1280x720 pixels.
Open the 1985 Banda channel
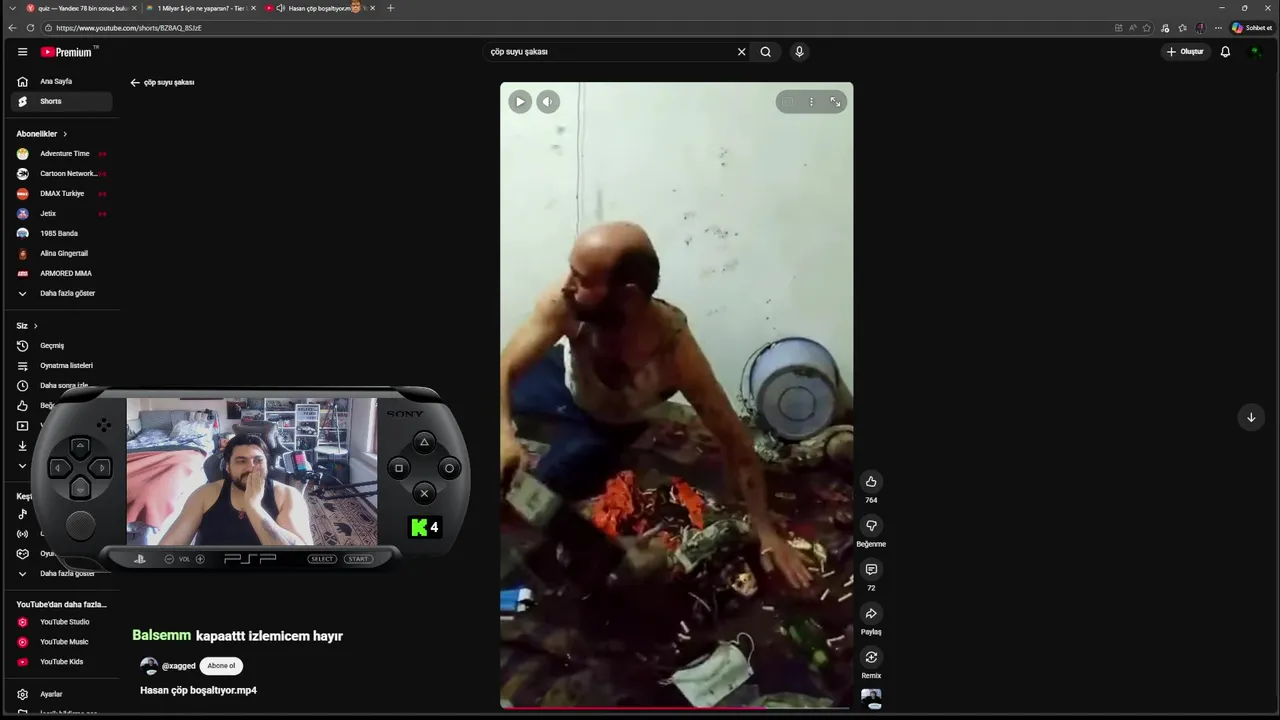pos(62,234)
